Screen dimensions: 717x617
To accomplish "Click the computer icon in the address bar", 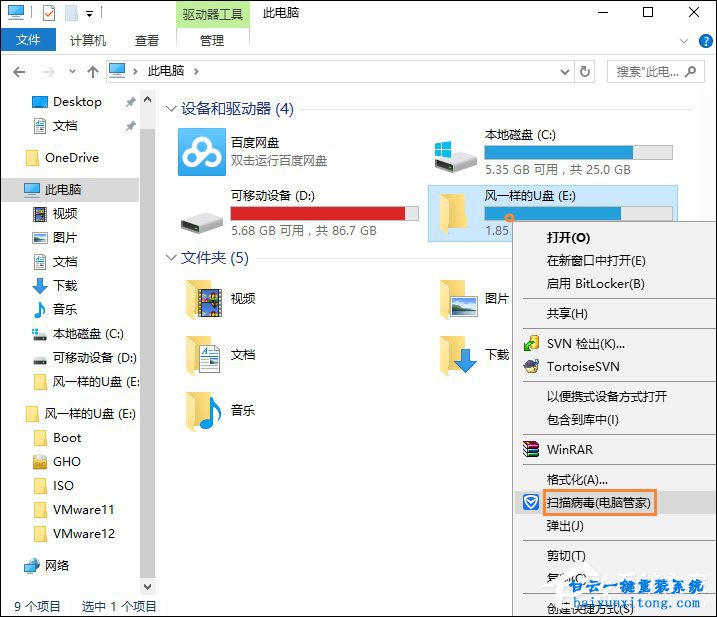I will pyautogui.click(x=117, y=71).
